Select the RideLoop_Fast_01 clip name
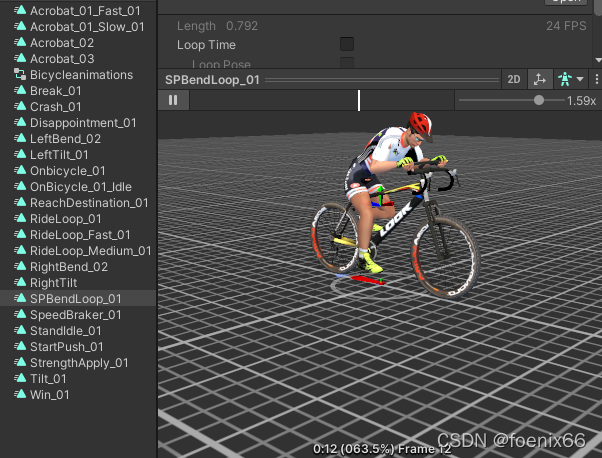Screen dimensions: 602x458 pyautogui.click(x=80, y=235)
